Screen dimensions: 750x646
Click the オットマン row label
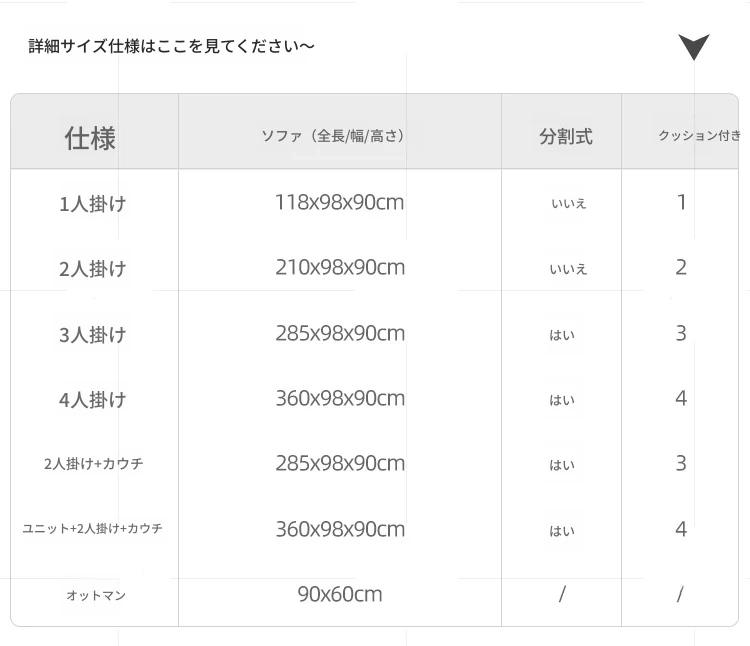click(x=96, y=595)
